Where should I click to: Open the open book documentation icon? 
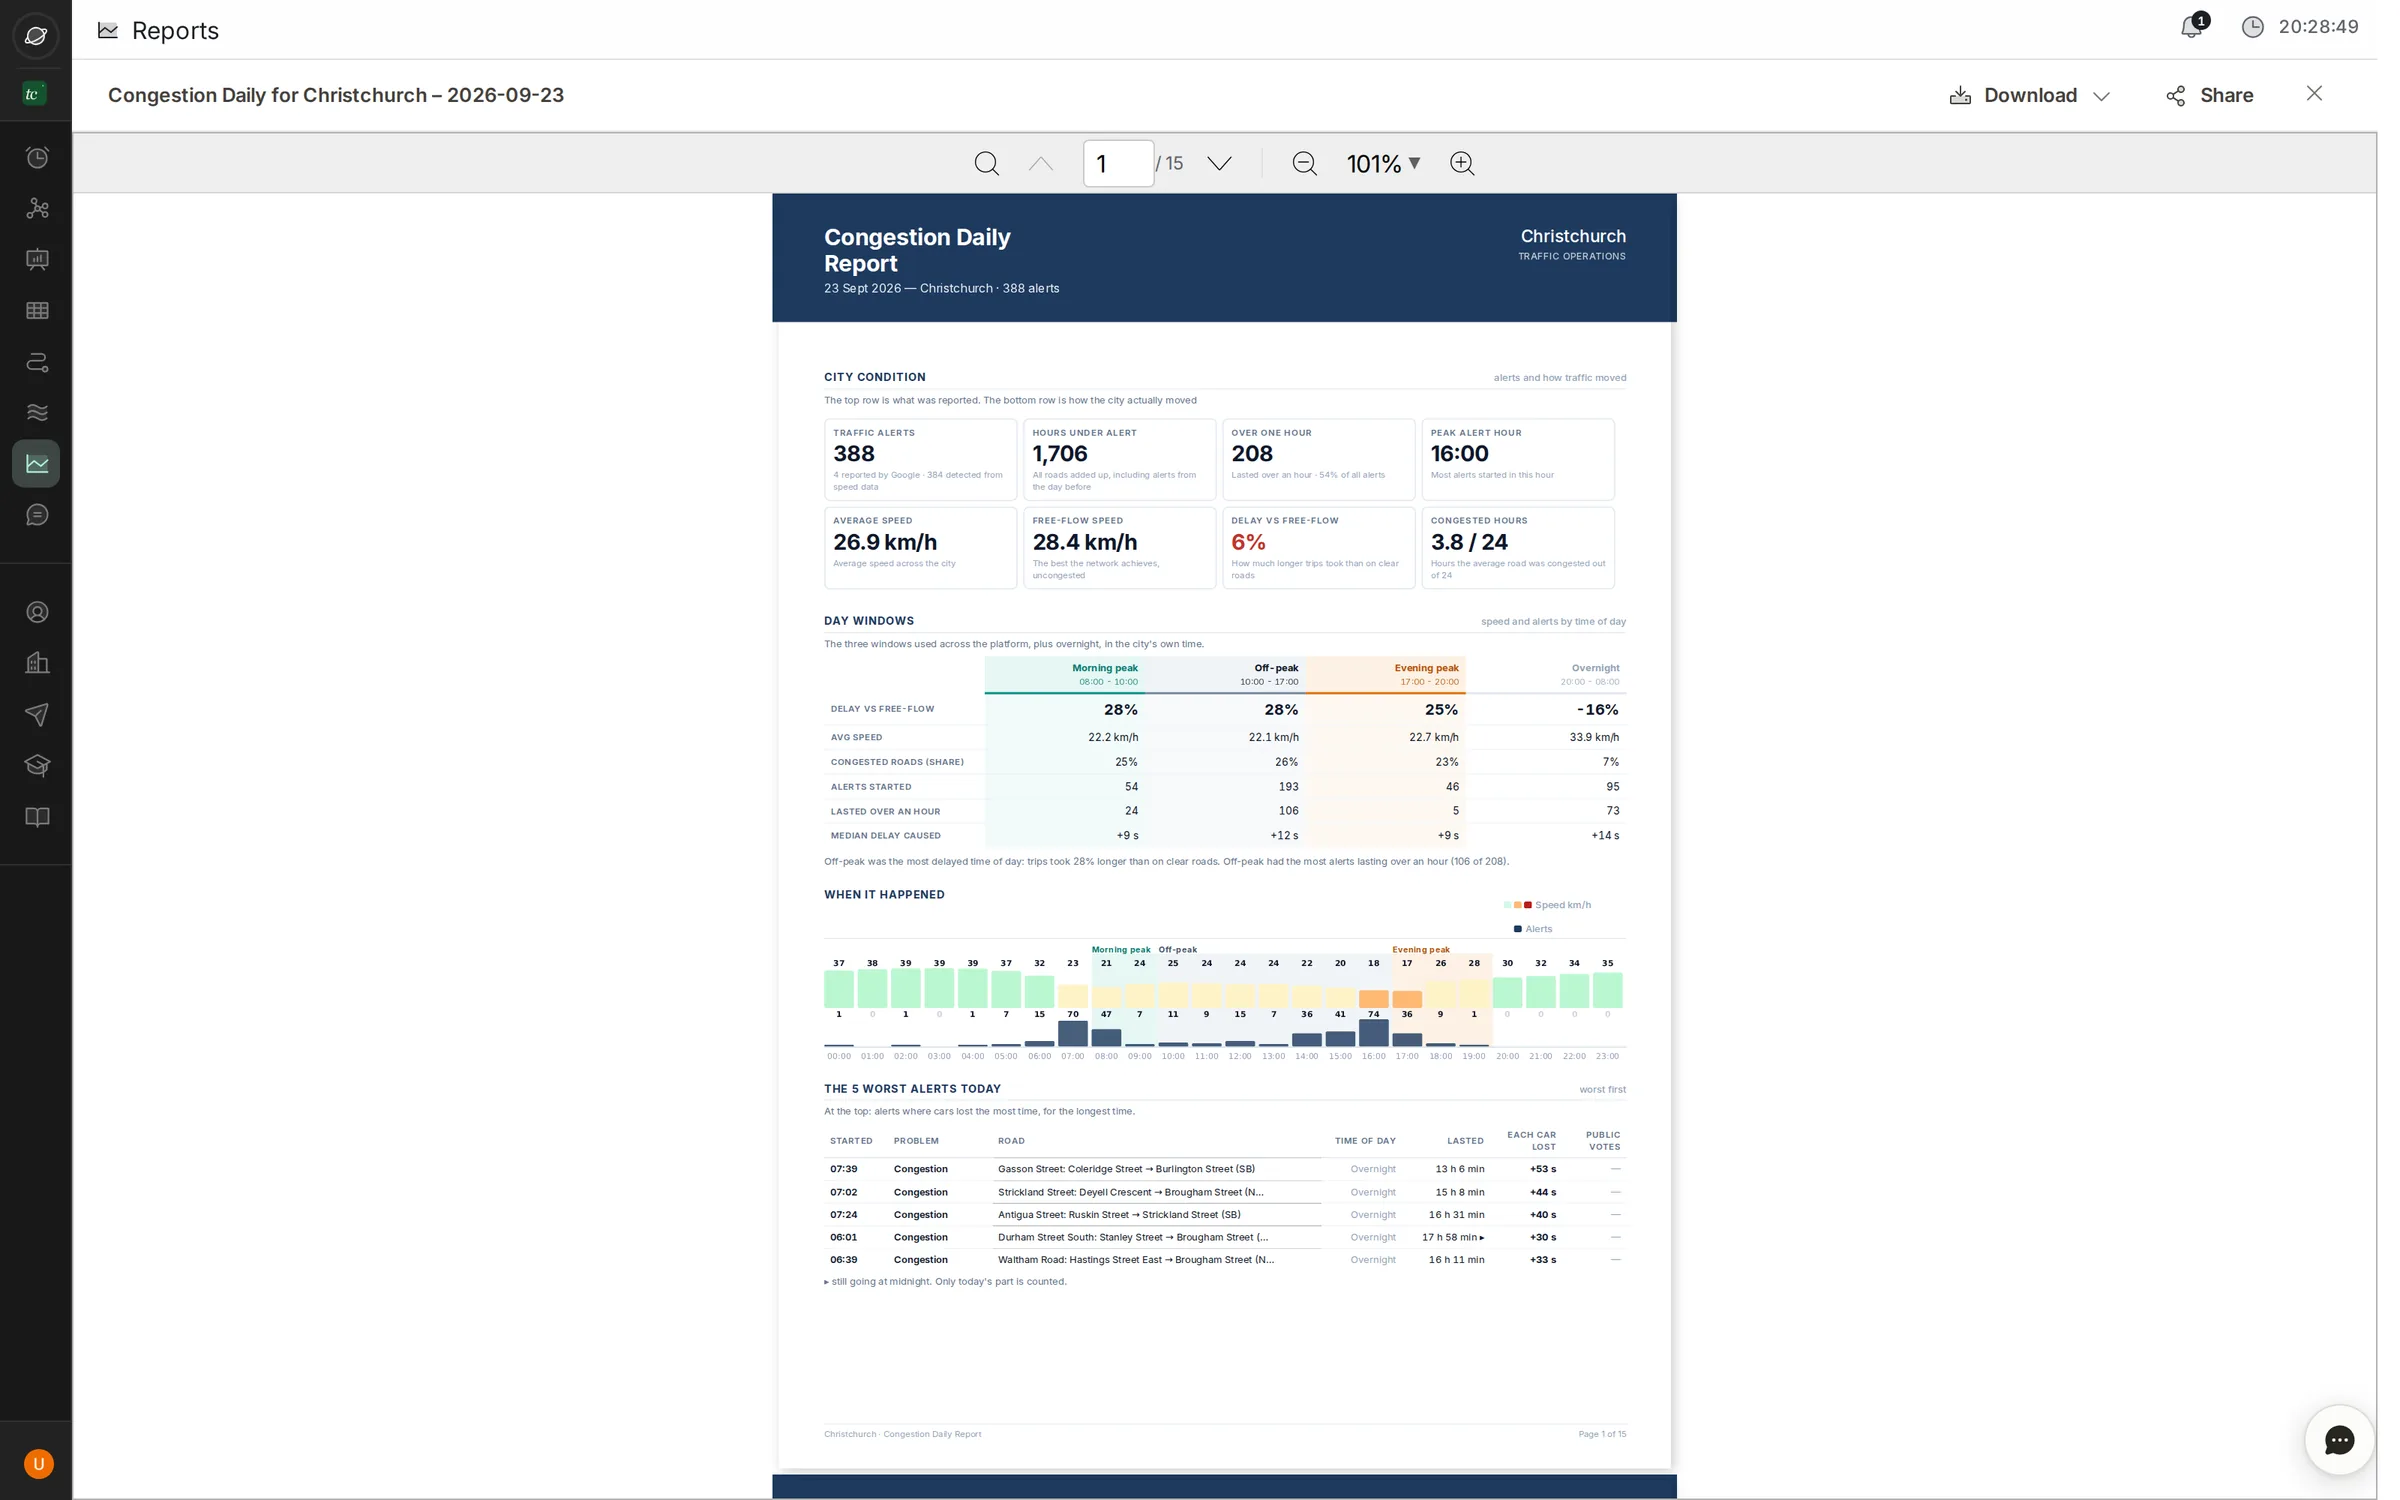(x=37, y=817)
